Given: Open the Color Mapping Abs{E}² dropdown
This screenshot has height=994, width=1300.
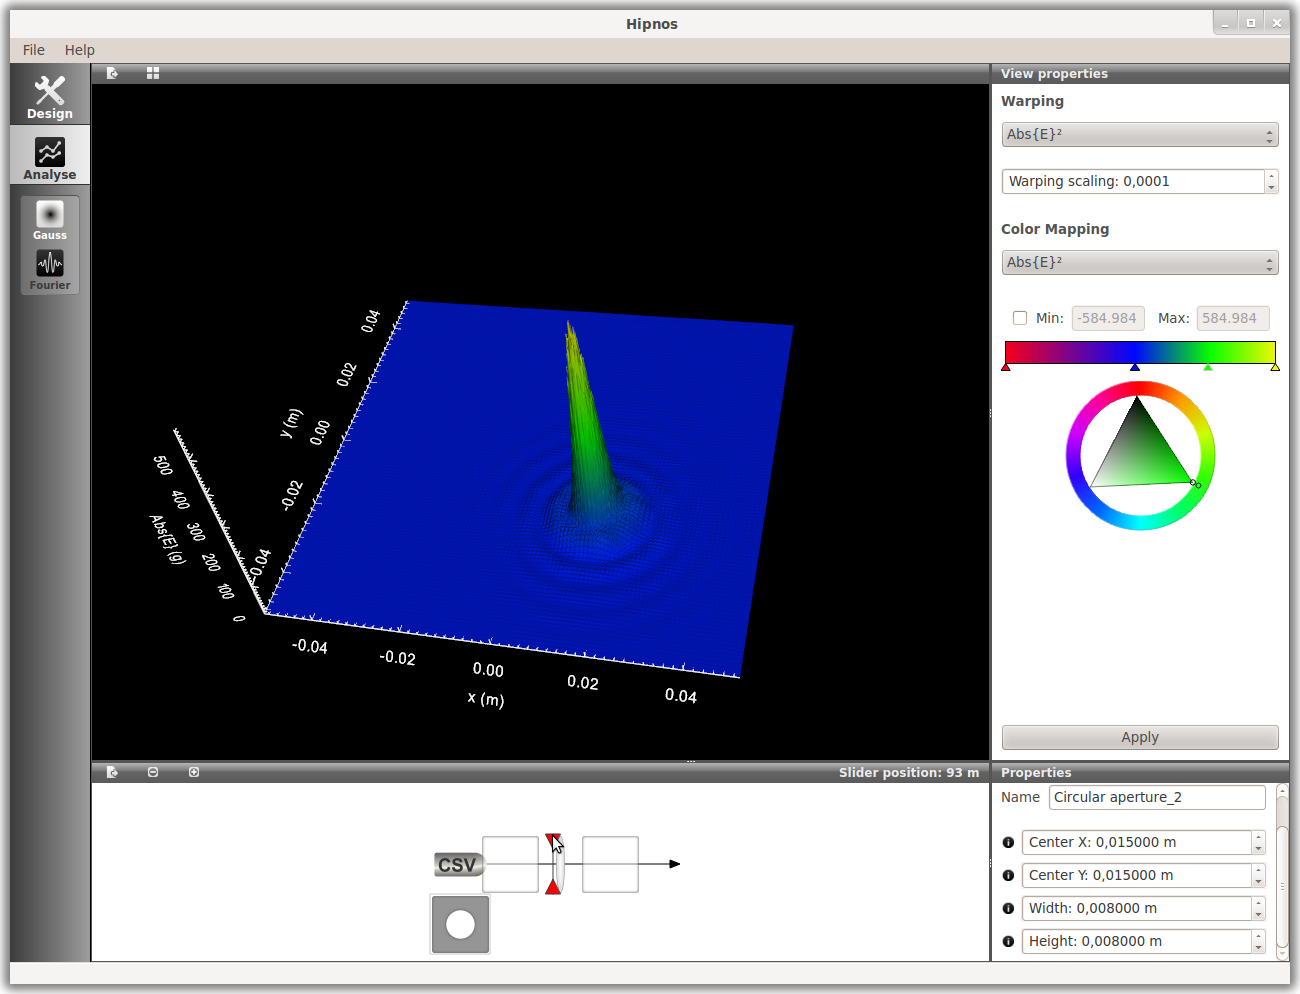Looking at the screenshot, I should pos(1140,263).
